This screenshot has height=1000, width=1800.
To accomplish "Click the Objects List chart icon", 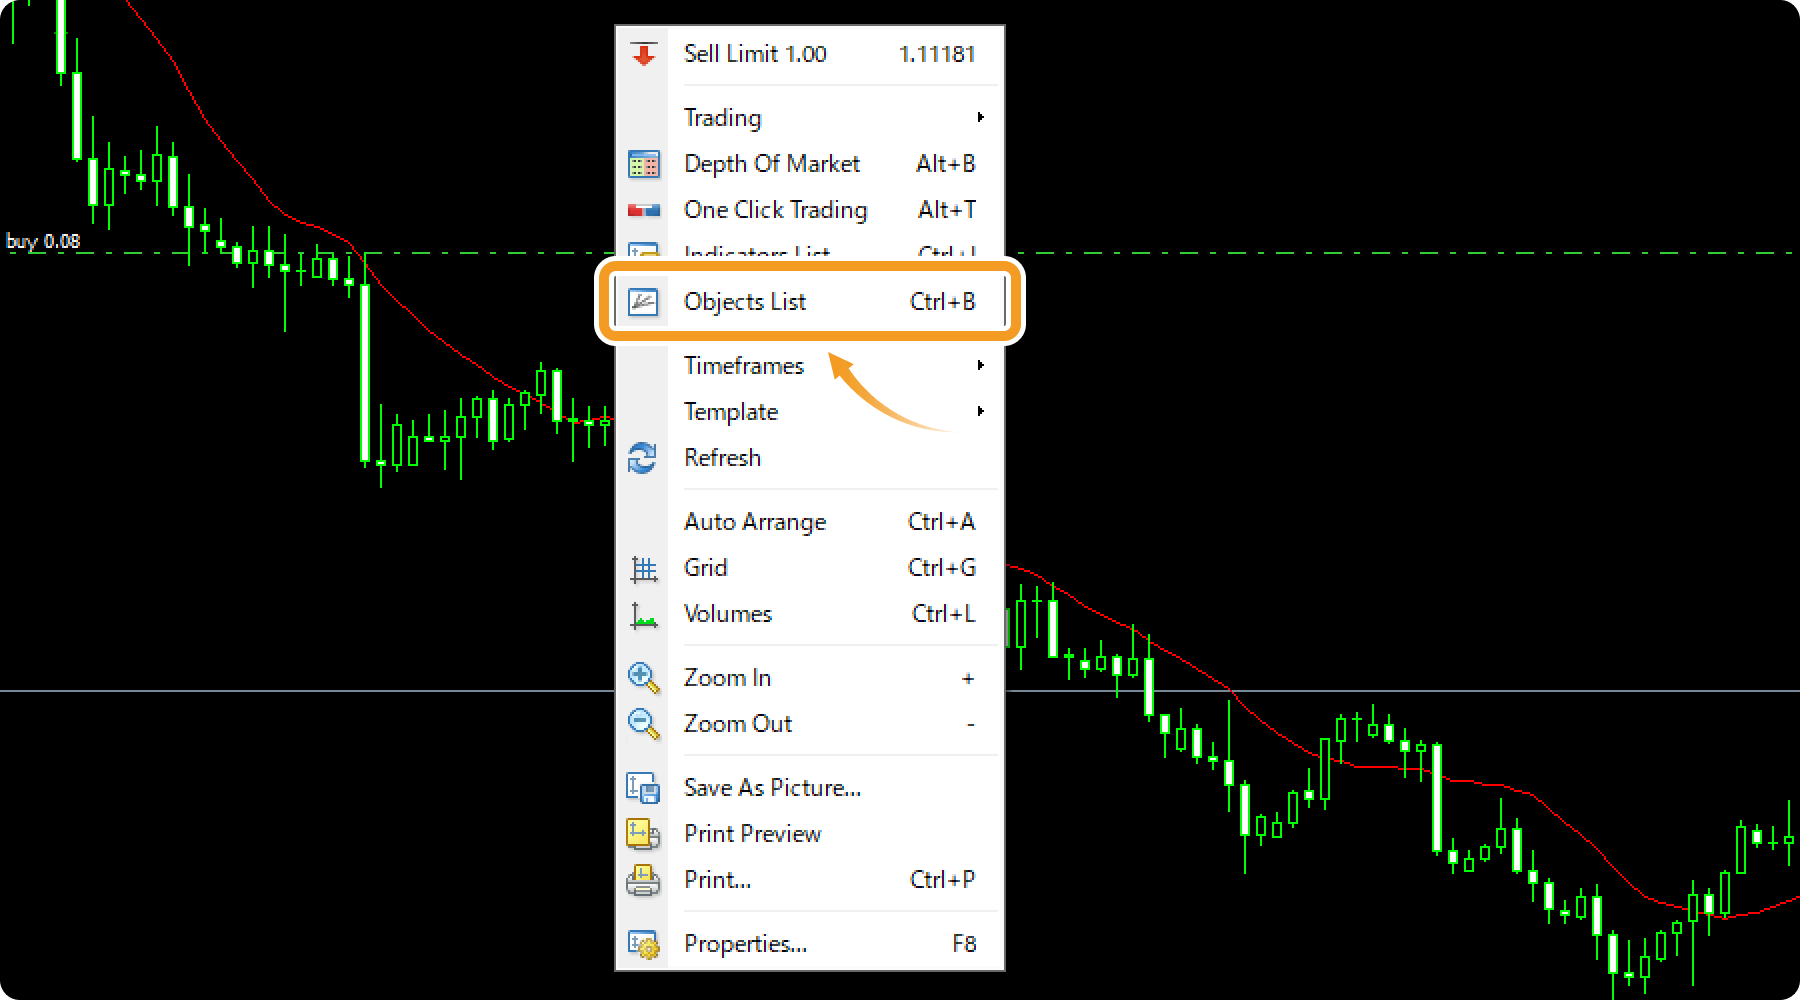I will [x=643, y=302].
